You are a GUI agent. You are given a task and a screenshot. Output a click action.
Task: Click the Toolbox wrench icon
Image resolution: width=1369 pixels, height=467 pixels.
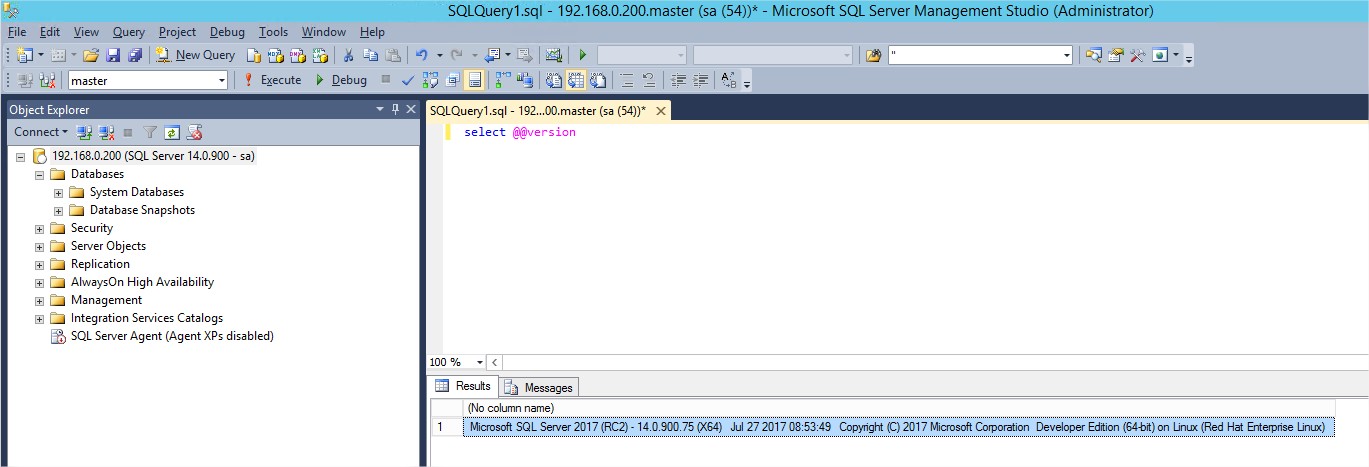[x=1138, y=55]
